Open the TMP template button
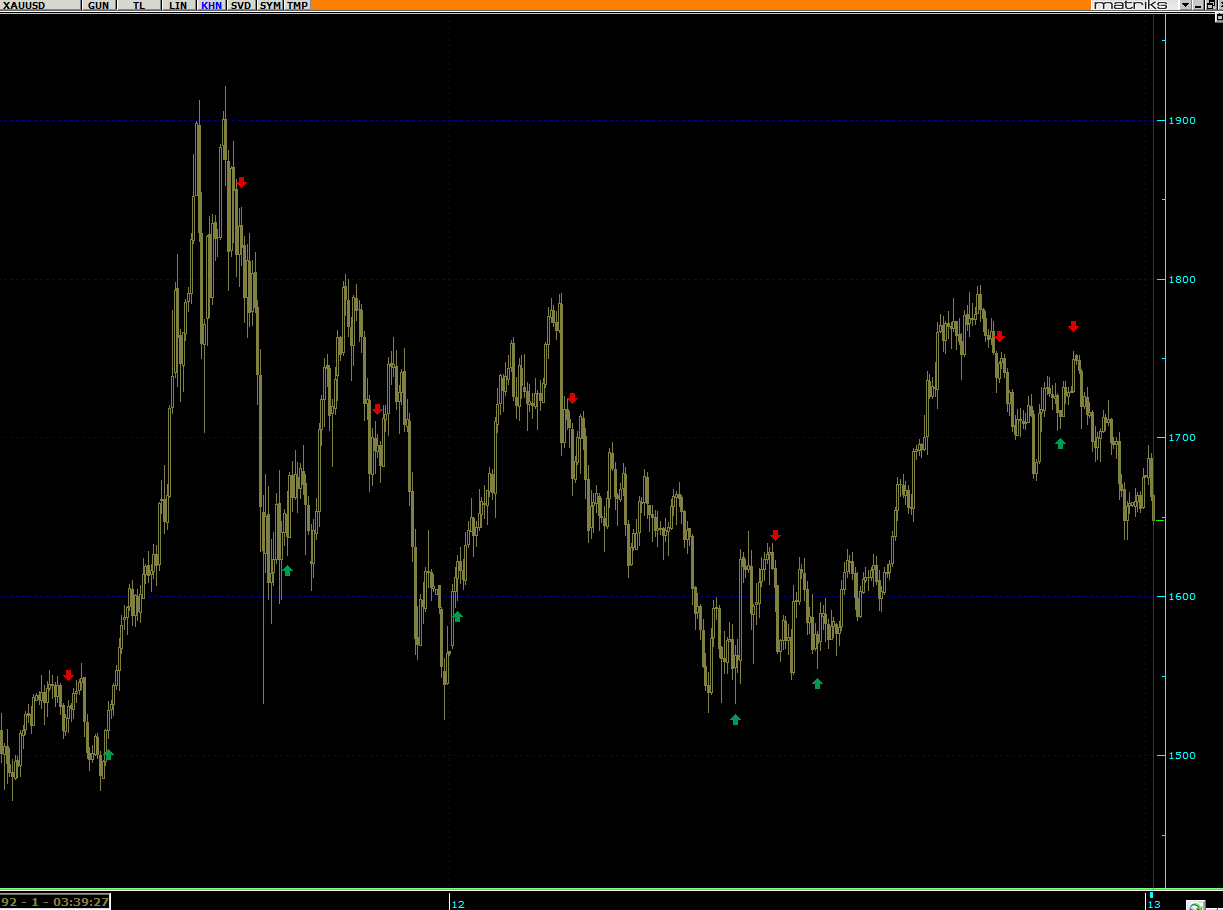1223x910 pixels. click(297, 5)
